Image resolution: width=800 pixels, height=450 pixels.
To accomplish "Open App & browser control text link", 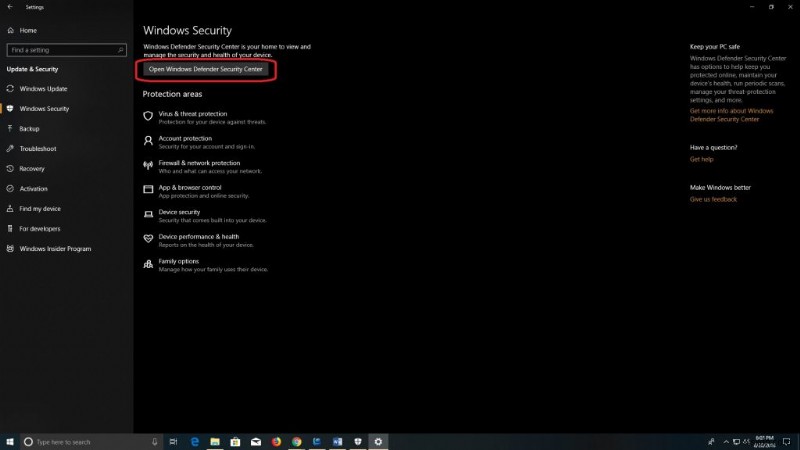I will coord(190,187).
